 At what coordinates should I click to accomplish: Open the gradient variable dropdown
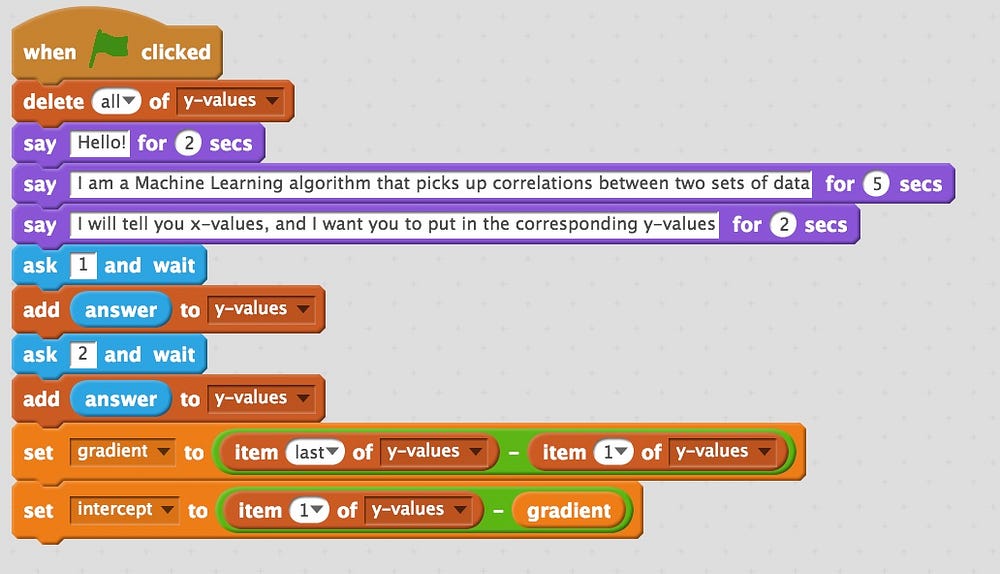tap(123, 451)
